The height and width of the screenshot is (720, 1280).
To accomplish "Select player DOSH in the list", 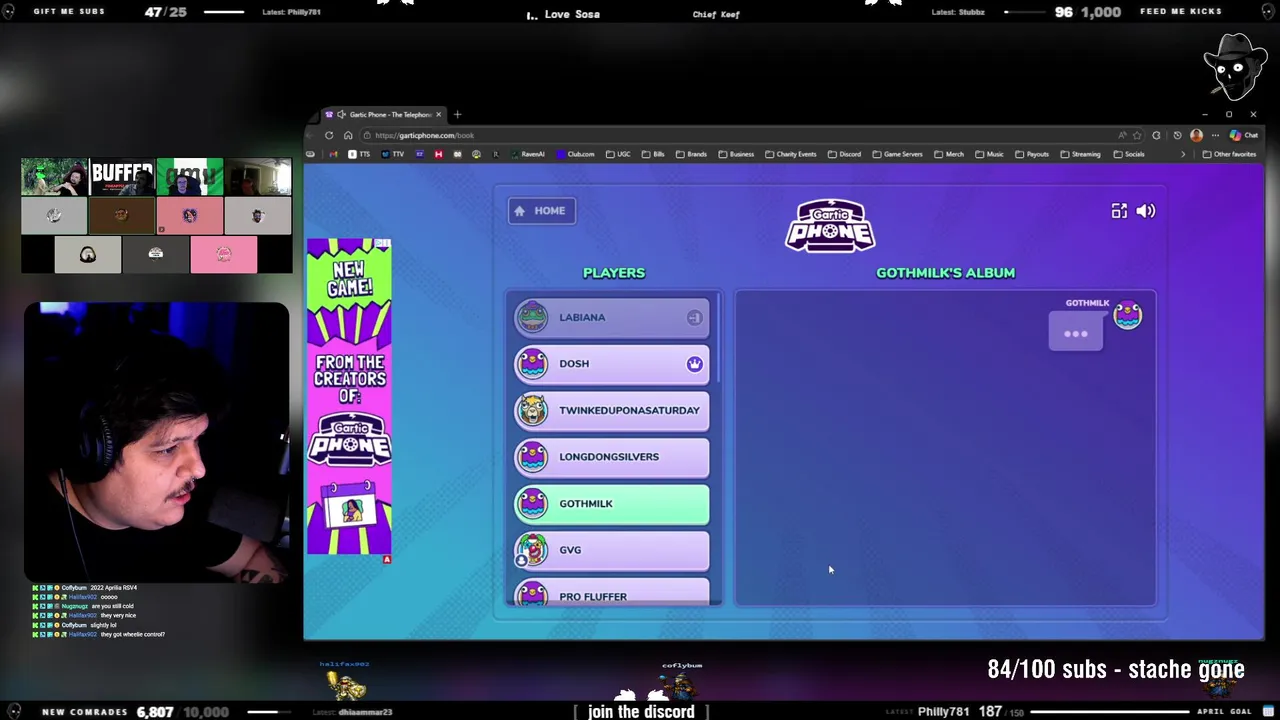I will [612, 364].
